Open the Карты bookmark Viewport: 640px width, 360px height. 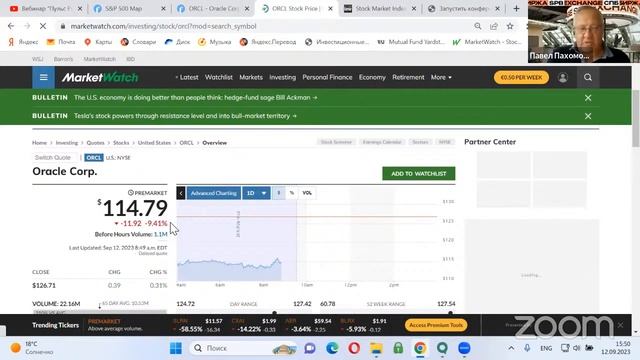pos(98,42)
